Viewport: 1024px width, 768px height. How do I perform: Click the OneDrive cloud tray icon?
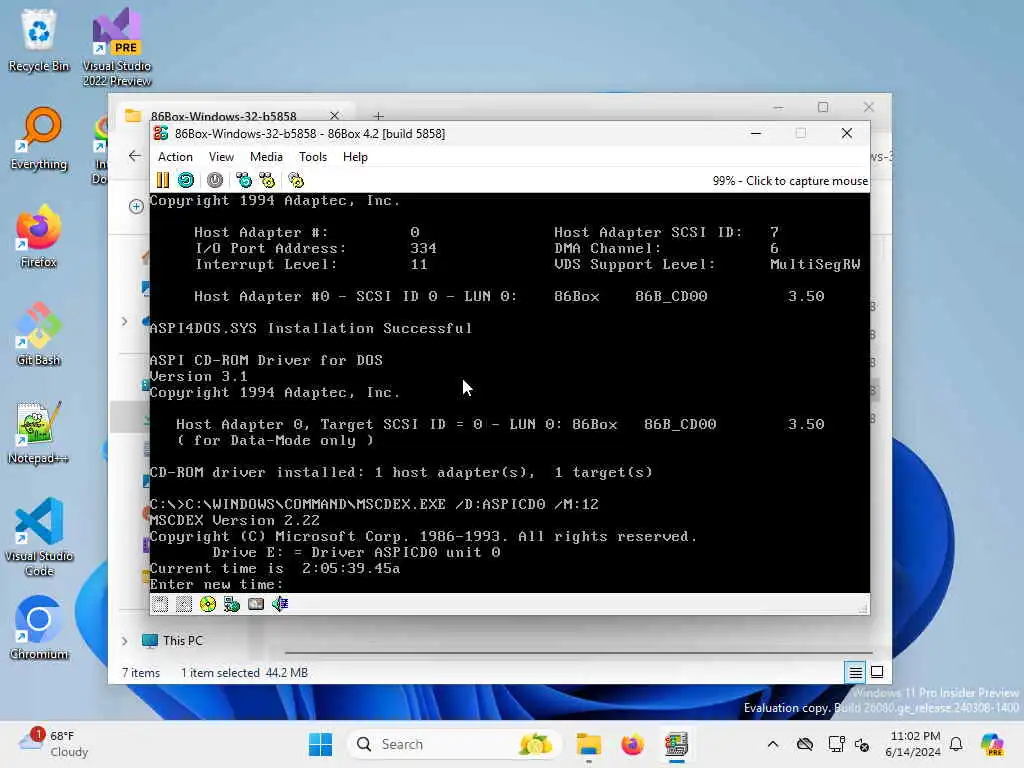[805, 744]
